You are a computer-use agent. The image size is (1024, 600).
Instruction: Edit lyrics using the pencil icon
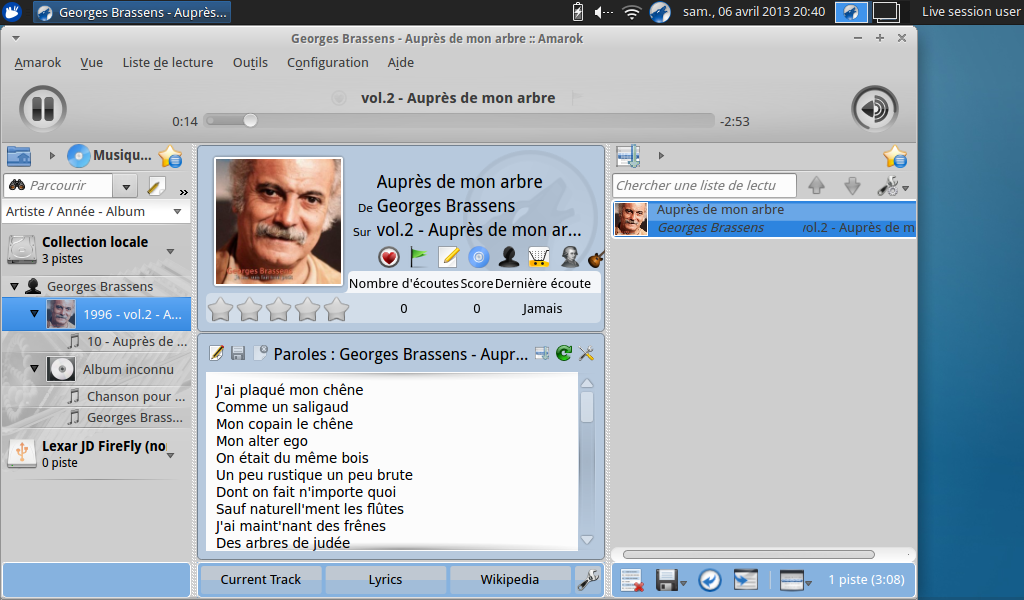[x=216, y=353]
